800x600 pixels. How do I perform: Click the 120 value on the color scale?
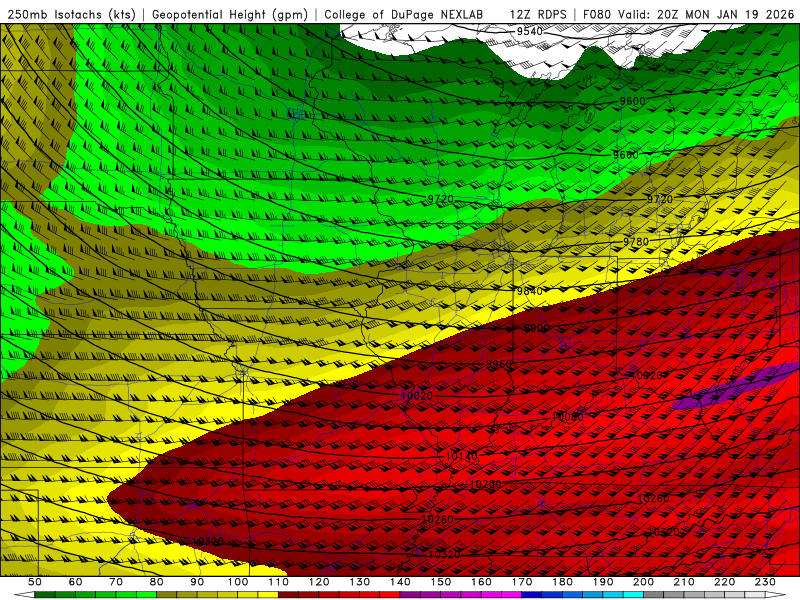(319, 582)
